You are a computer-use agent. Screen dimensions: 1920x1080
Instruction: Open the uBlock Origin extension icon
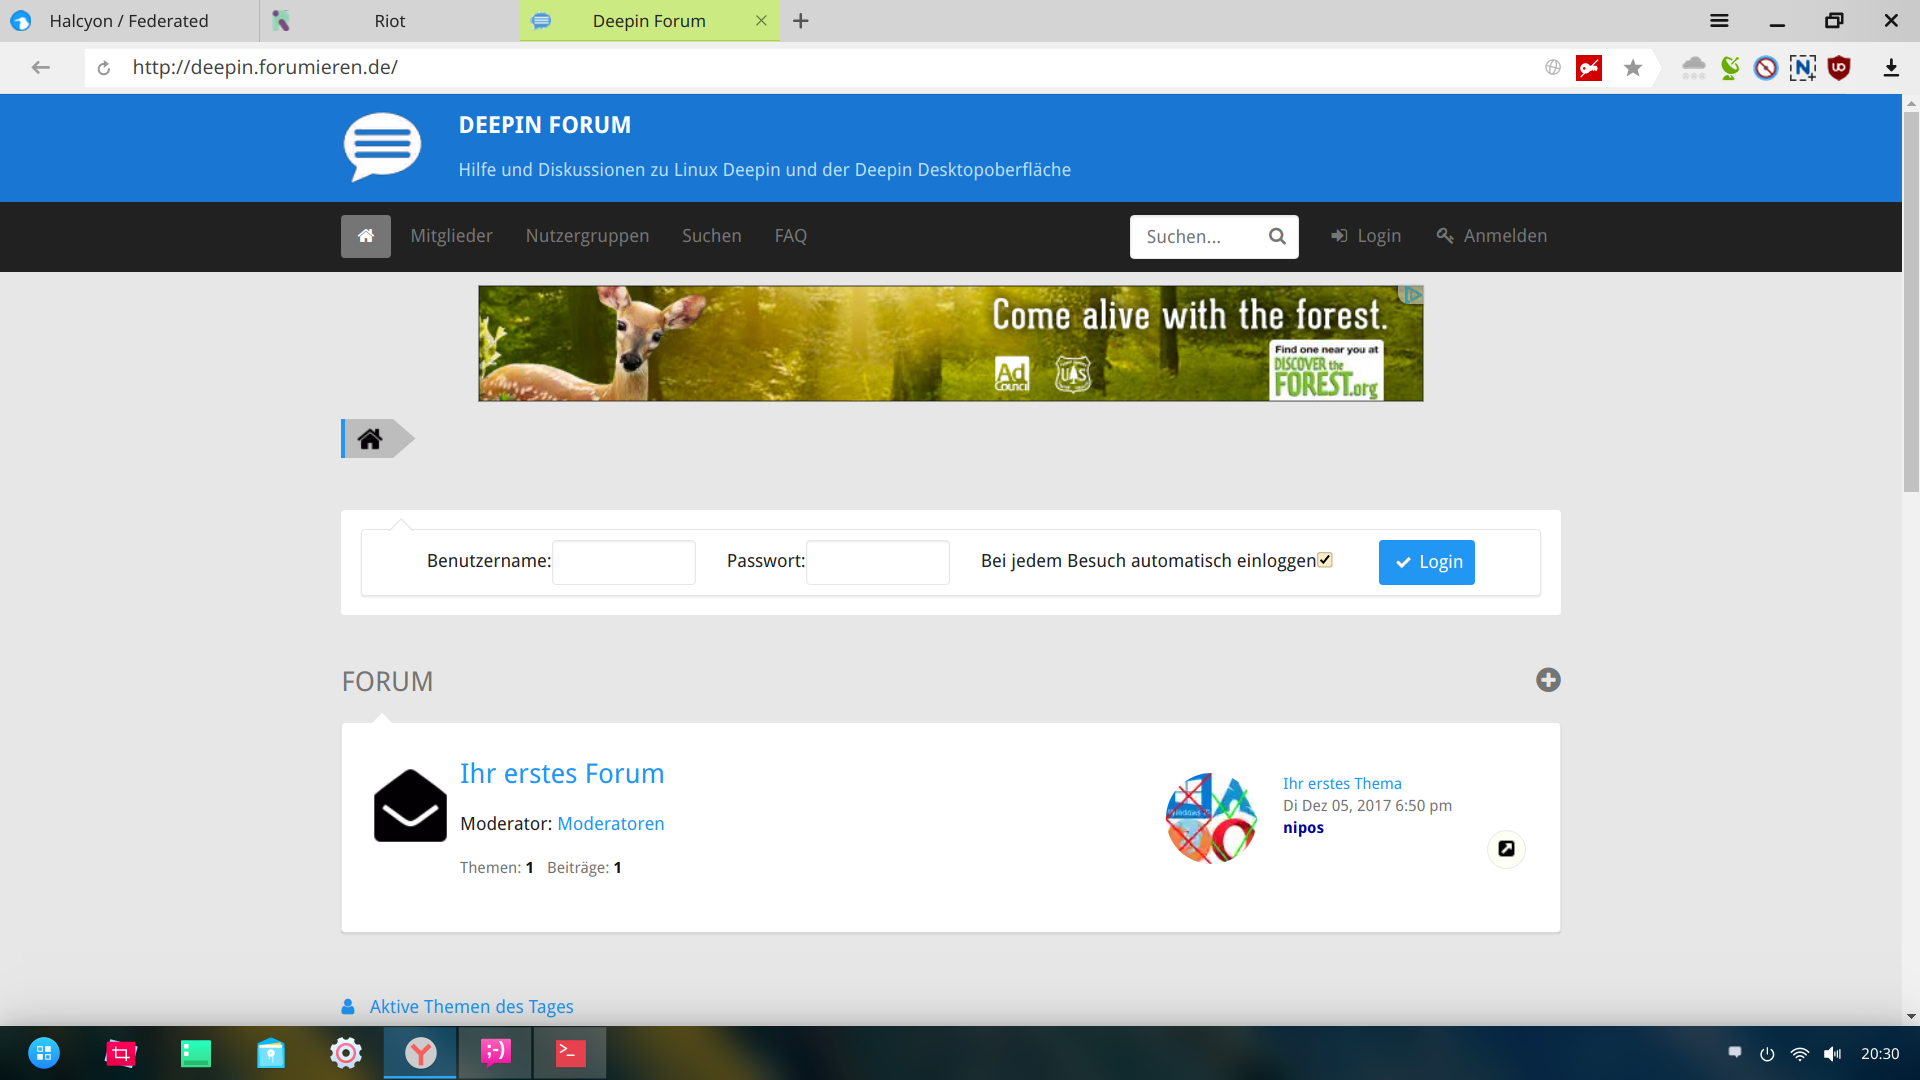[x=1839, y=68]
